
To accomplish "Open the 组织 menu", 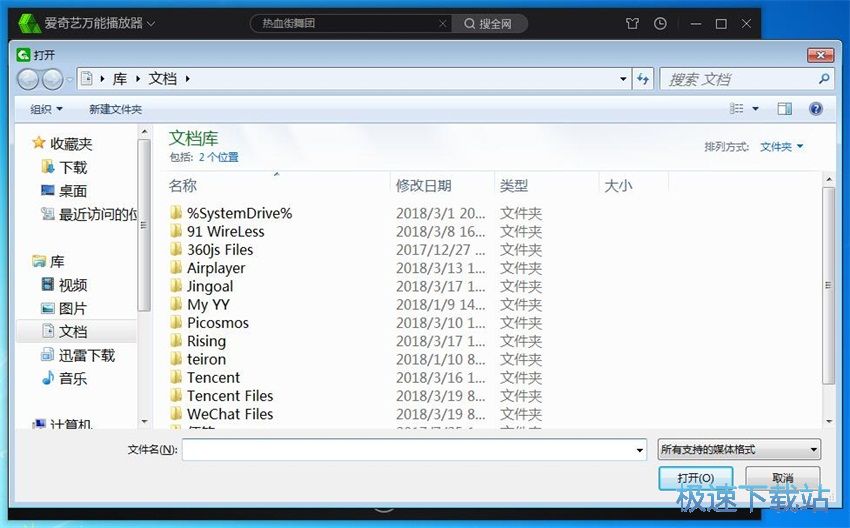I will coord(46,109).
